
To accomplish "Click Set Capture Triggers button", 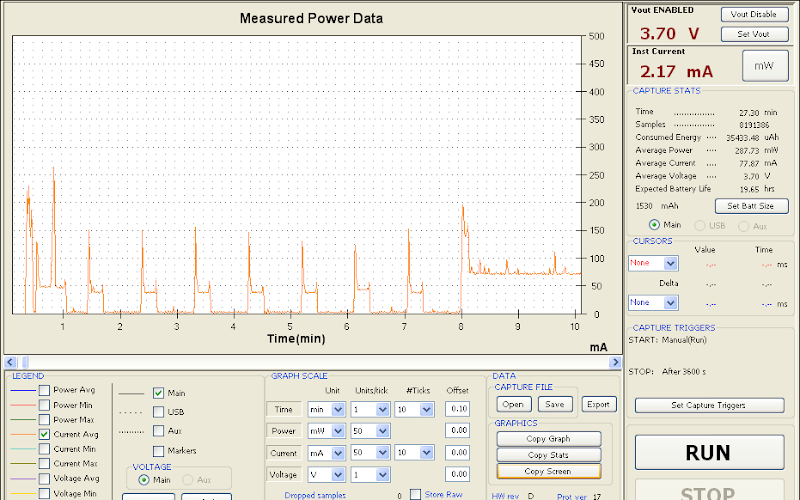I will tap(709, 405).
